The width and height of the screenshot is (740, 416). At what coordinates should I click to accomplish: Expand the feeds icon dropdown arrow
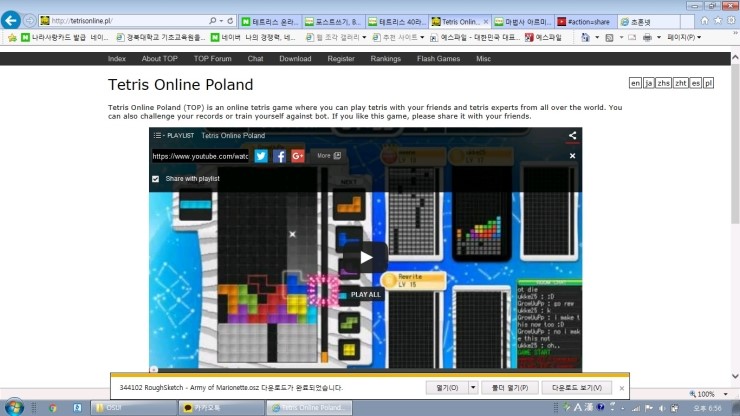point(621,37)
